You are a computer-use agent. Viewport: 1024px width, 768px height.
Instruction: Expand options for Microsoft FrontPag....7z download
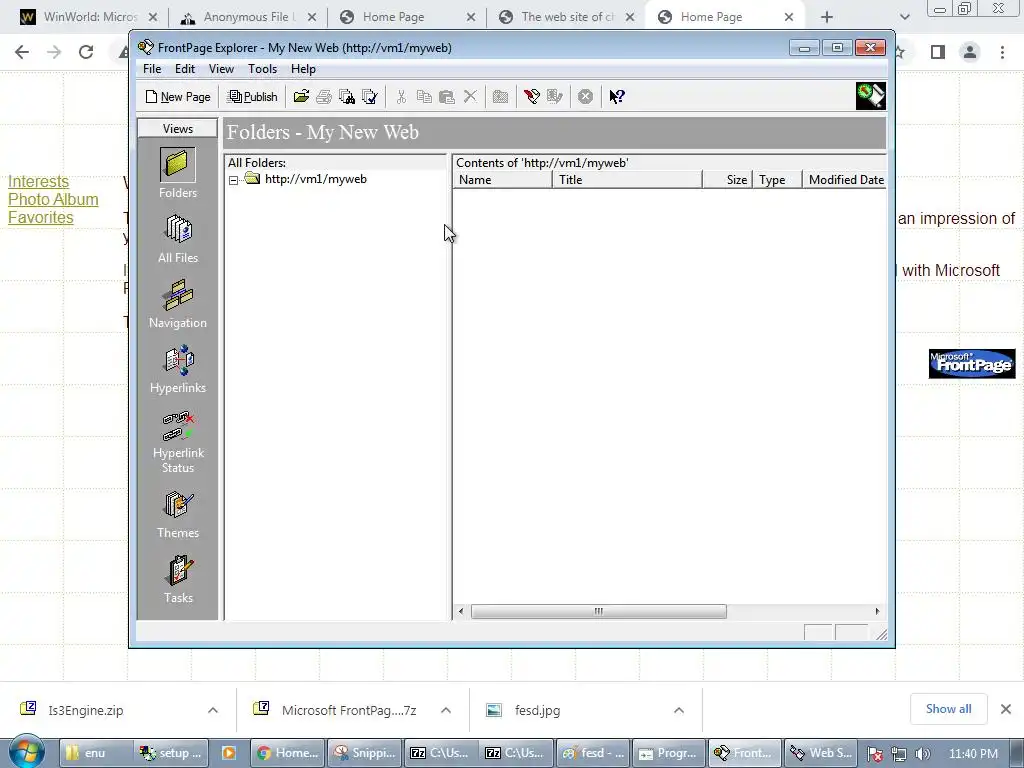446,711
